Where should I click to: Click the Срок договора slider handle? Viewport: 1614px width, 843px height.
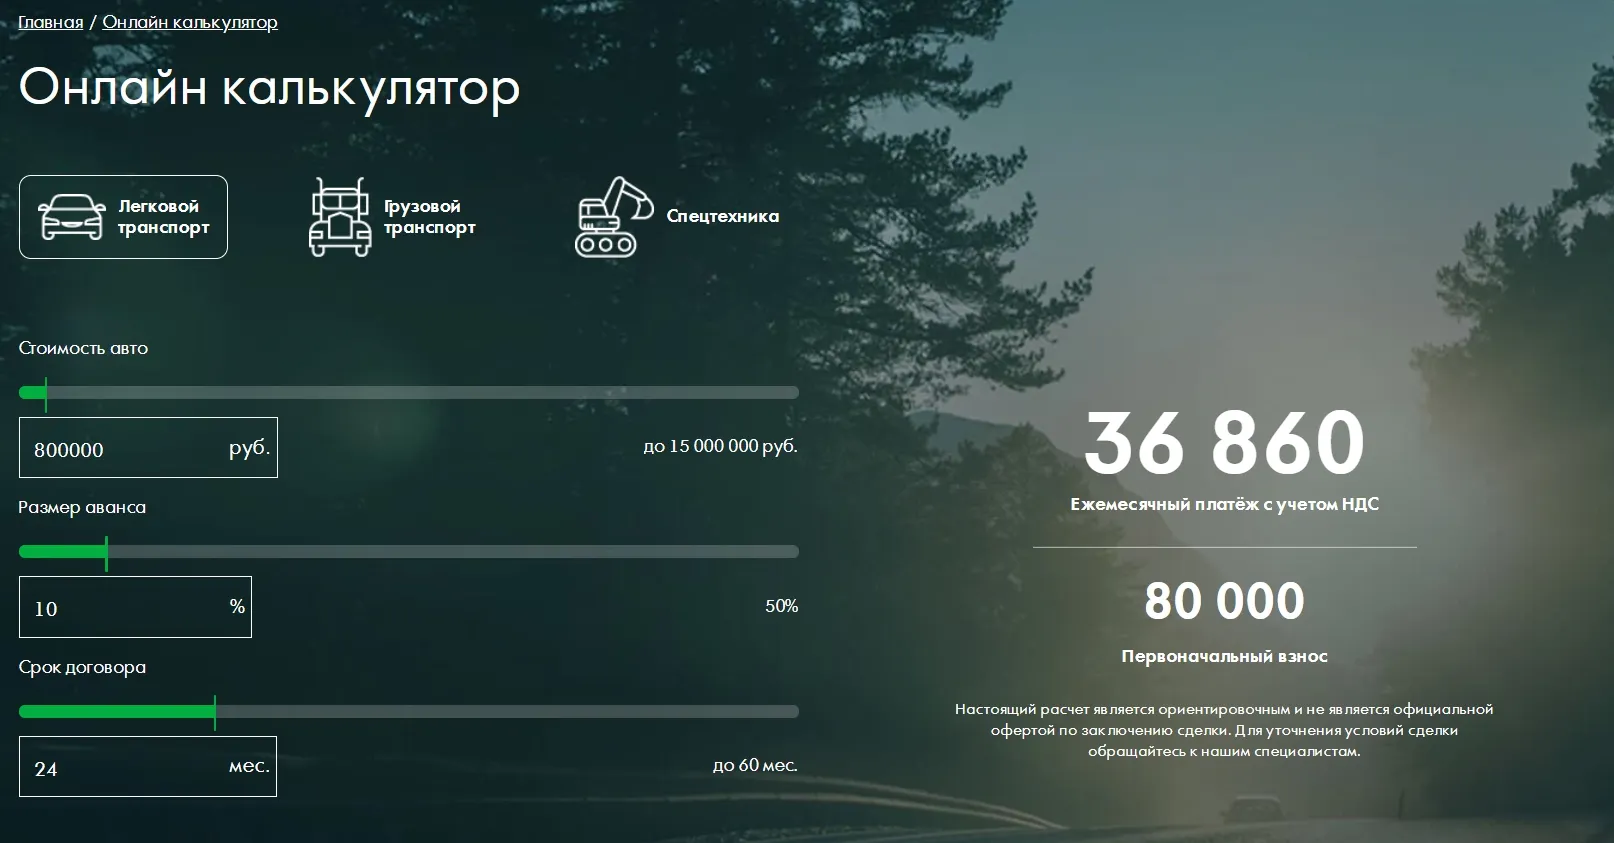pyautogui.click(x=215, y=712)
